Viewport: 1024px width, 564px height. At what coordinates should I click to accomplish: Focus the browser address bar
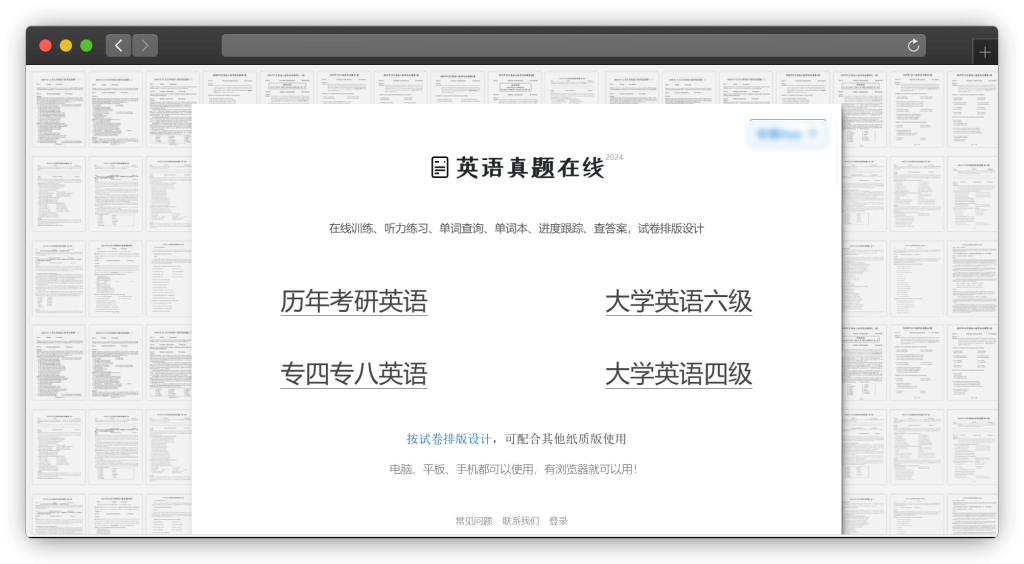click(573, 45)
